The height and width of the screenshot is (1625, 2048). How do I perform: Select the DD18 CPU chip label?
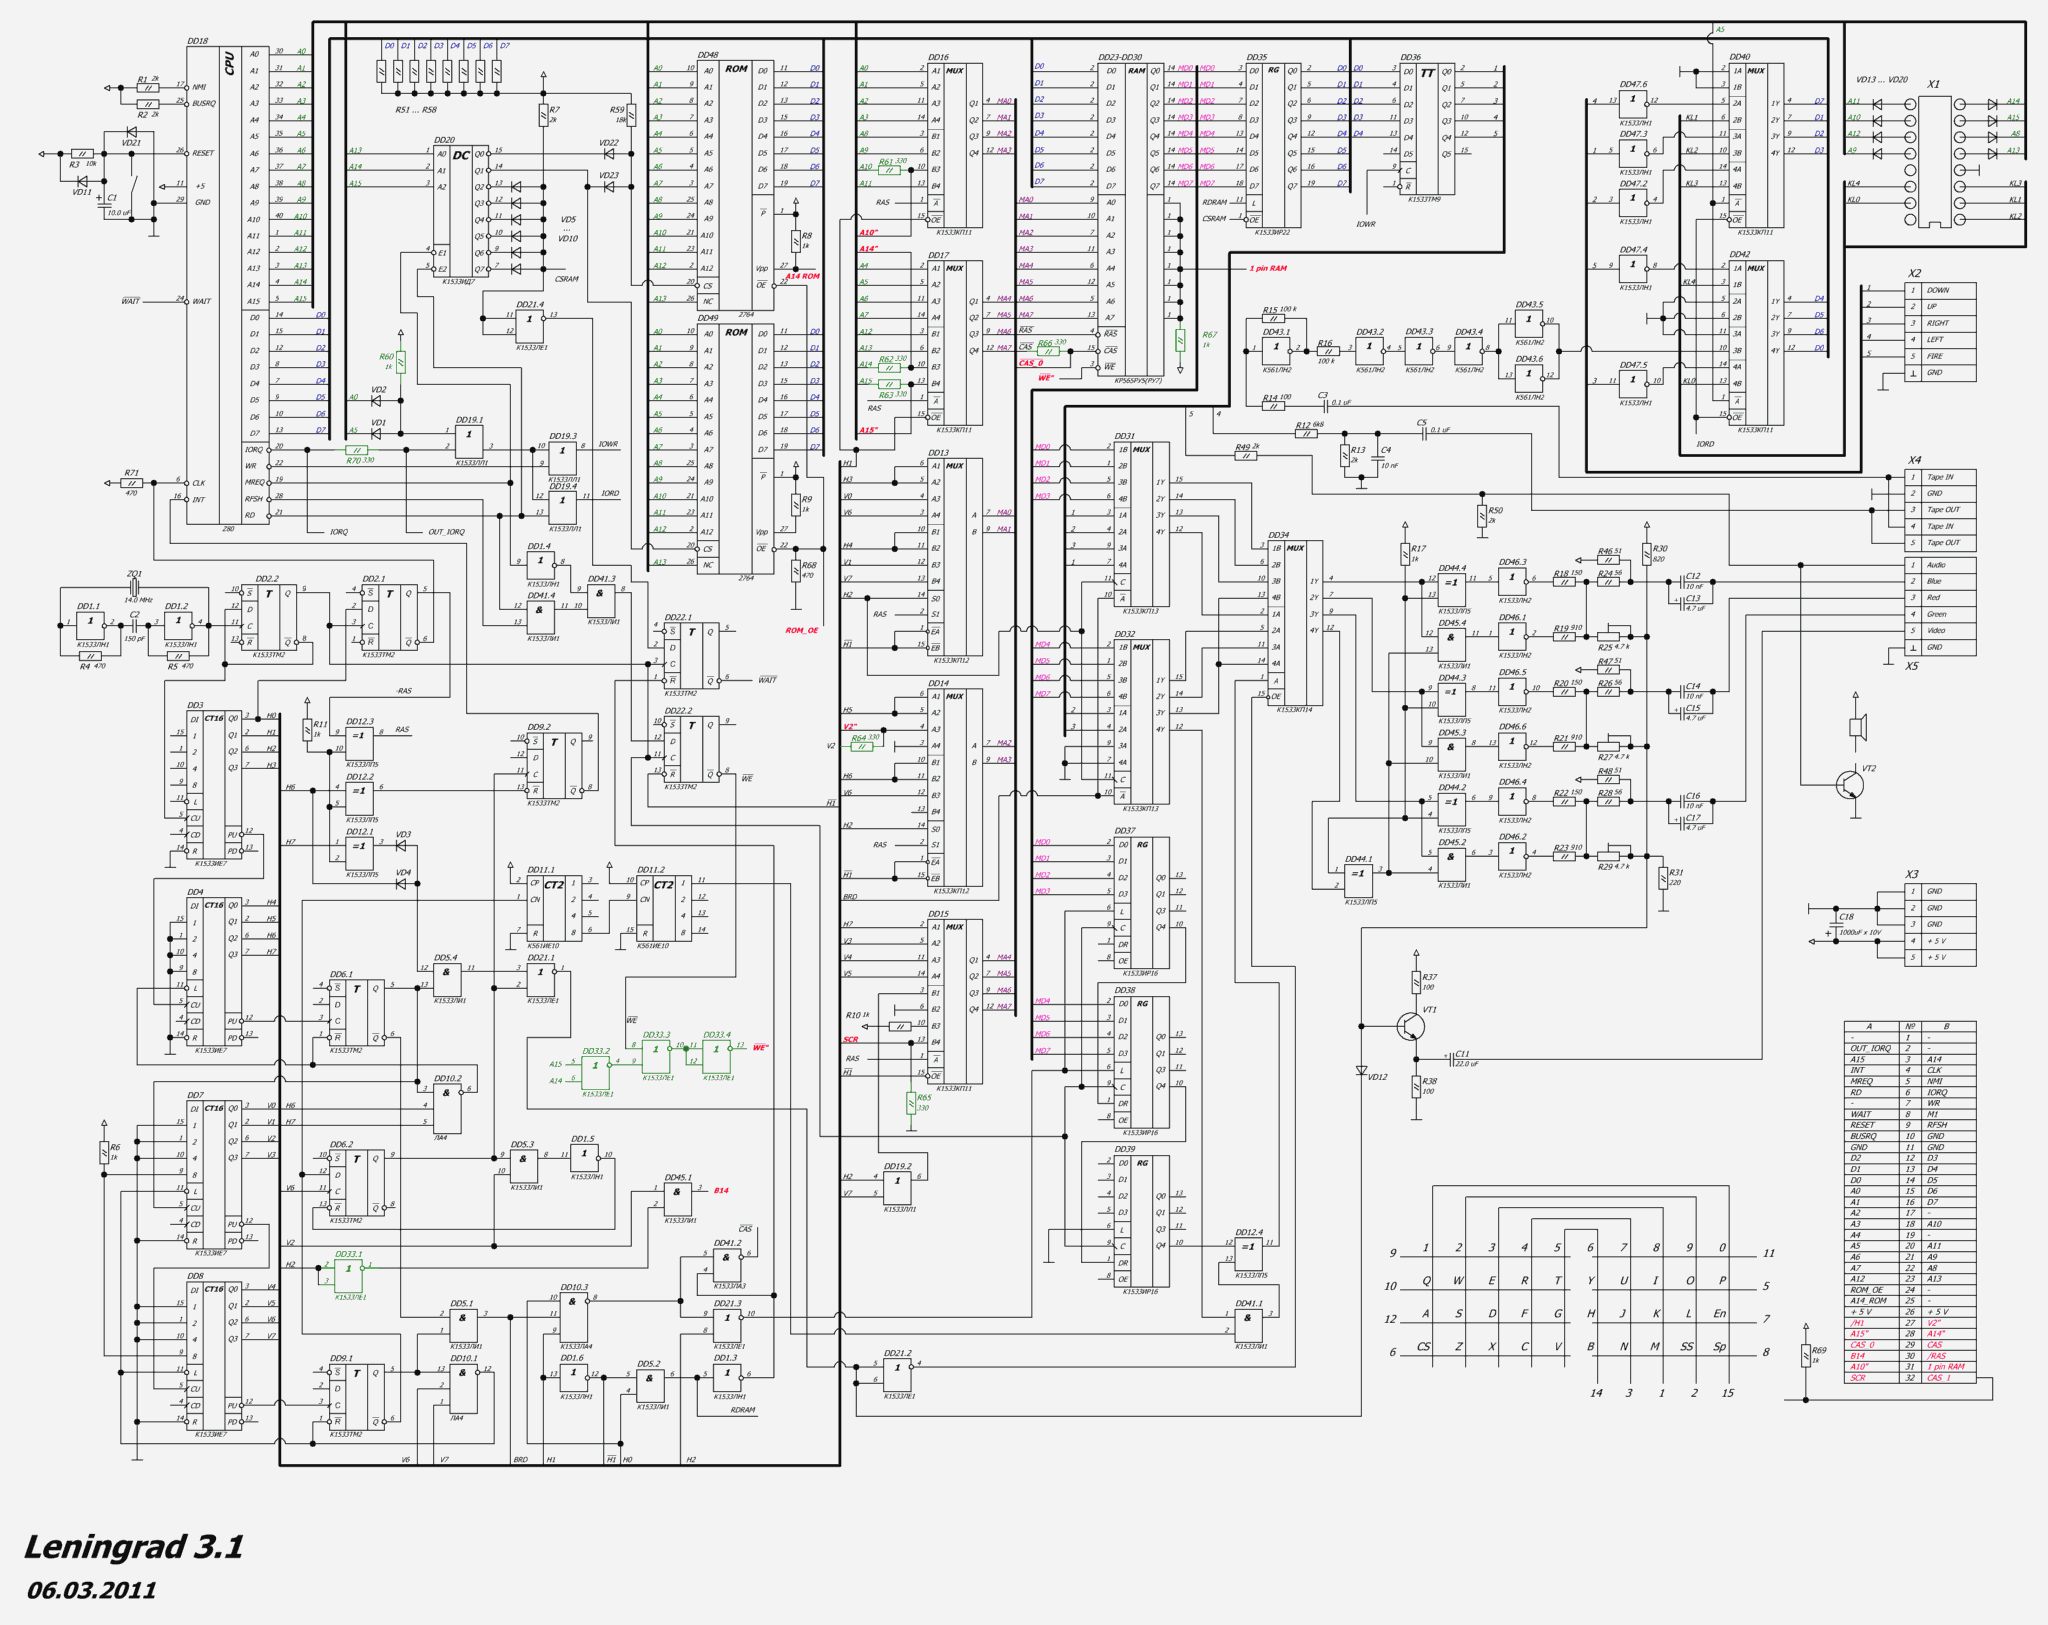(198, 41)
